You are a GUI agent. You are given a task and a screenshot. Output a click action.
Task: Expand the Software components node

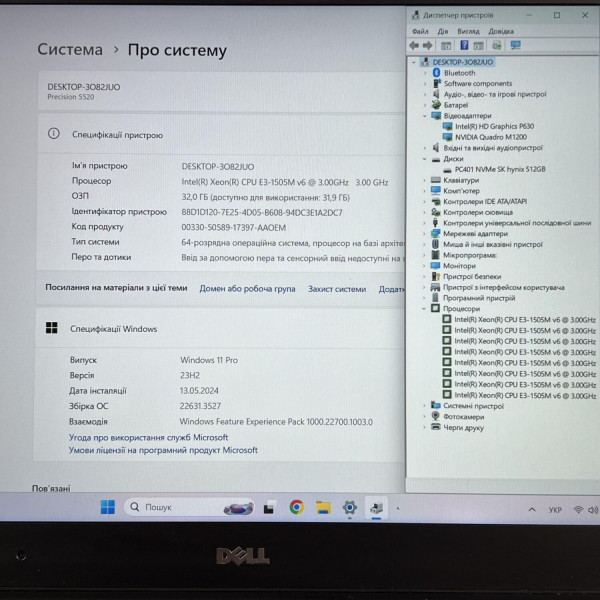point(425,83)
